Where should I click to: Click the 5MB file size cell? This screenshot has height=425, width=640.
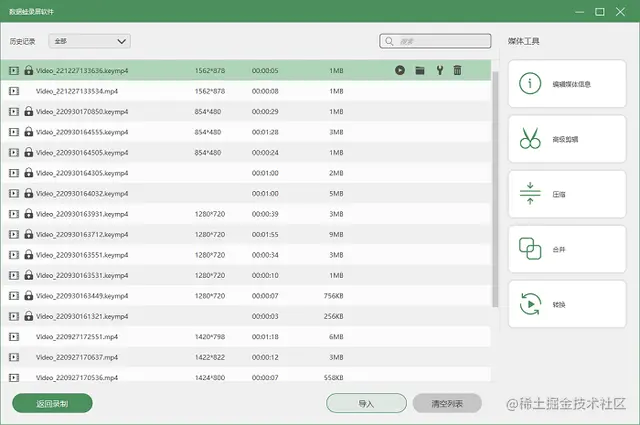[336, 193]
